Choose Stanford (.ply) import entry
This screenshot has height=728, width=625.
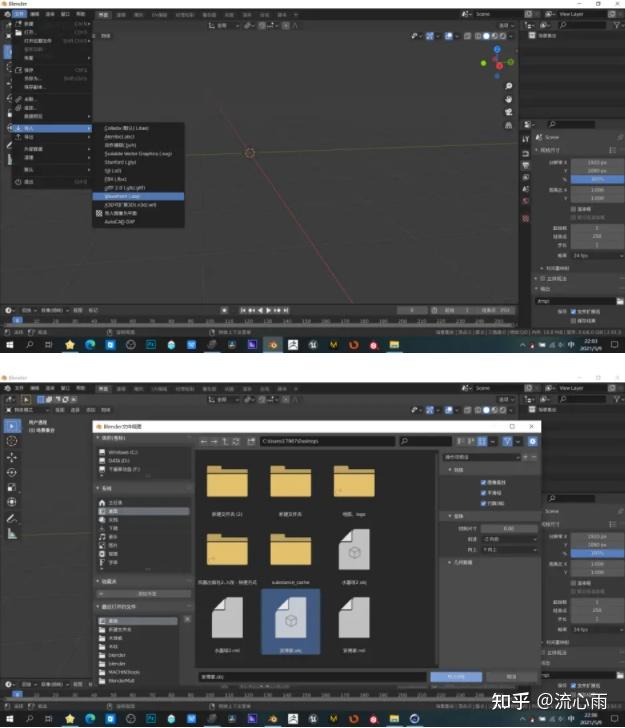(x=138, y=162)
